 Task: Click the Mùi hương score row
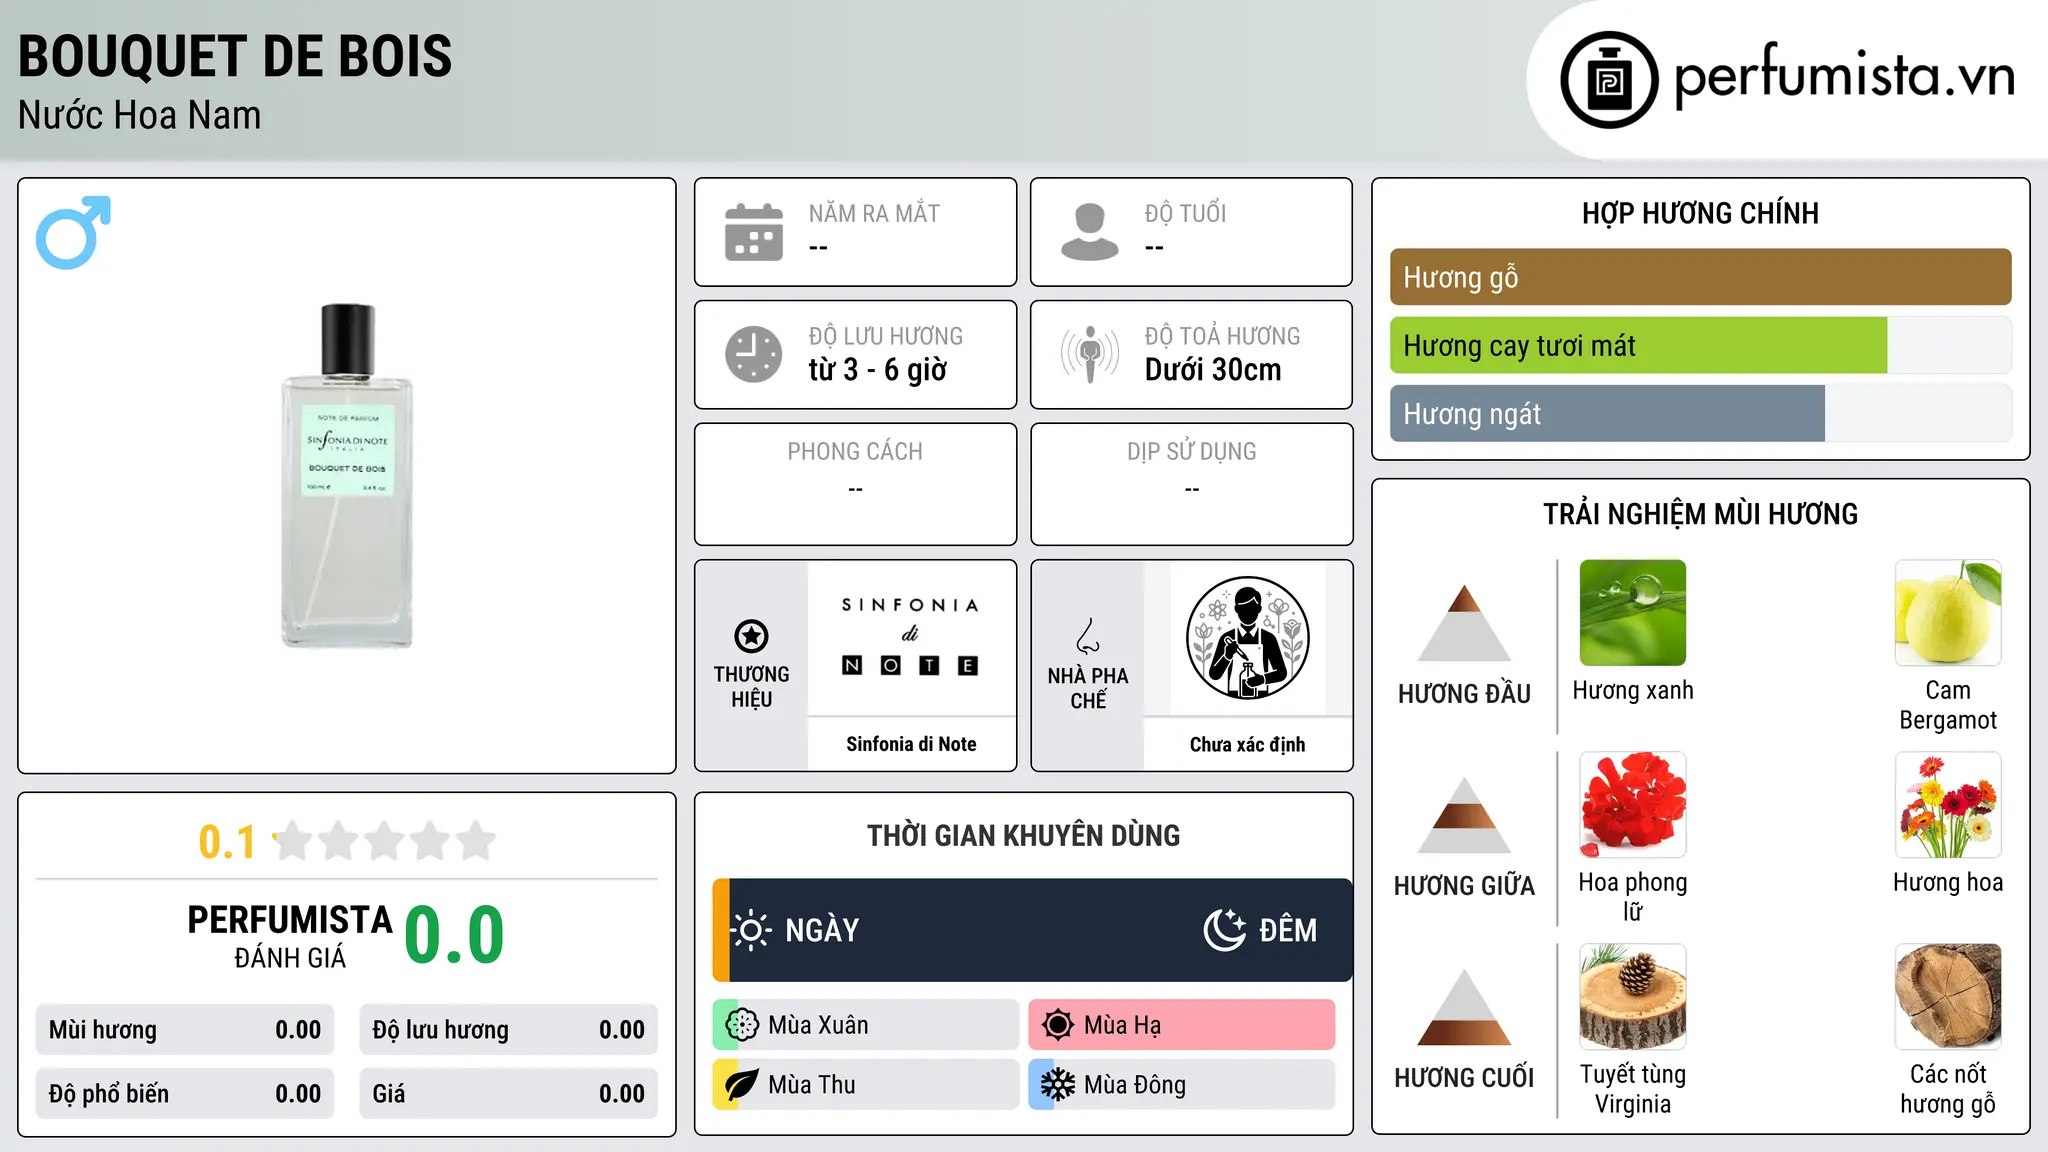pyautogui.click(x=185, y=1030)
